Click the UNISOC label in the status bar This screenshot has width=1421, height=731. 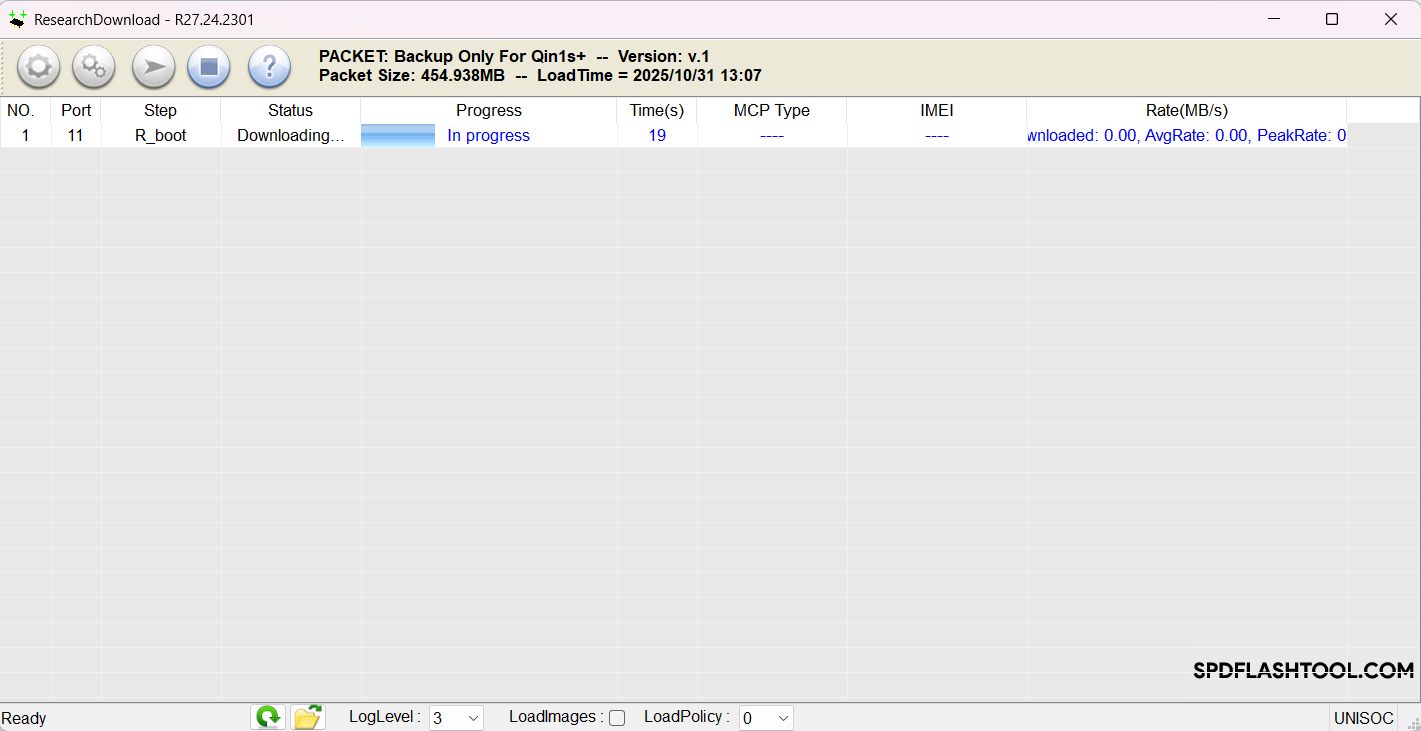point(1363,717)
